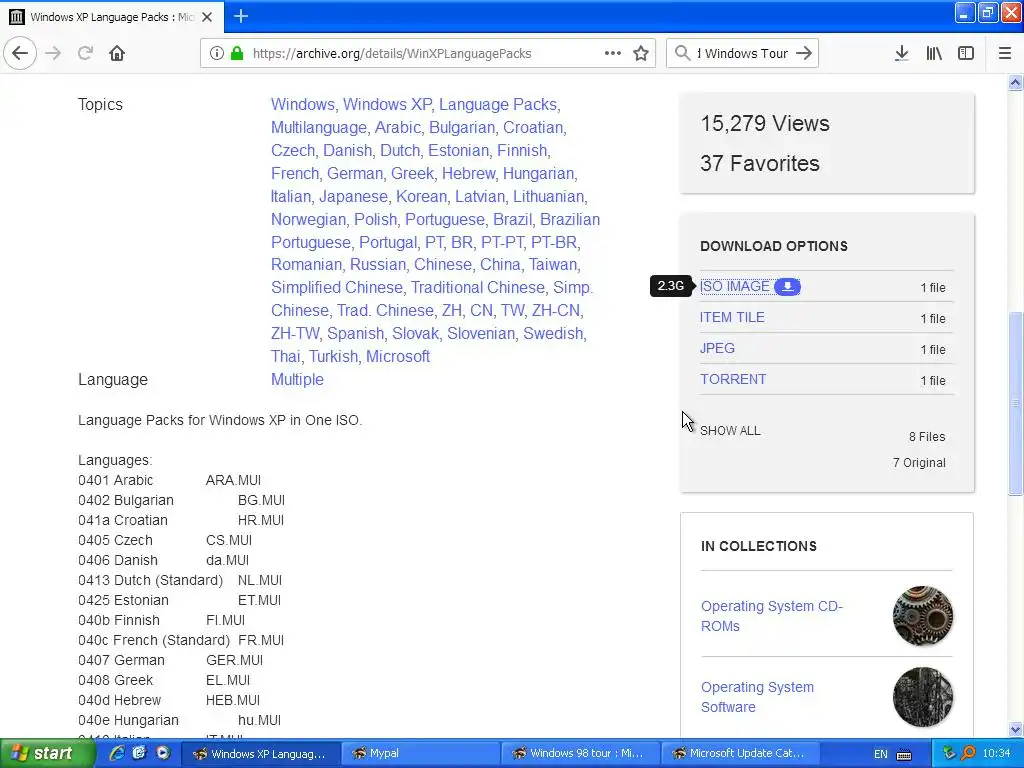The width and height of the screenshot is (1024, 768).
Task: Open the JPEG download option
Action: 717,348
